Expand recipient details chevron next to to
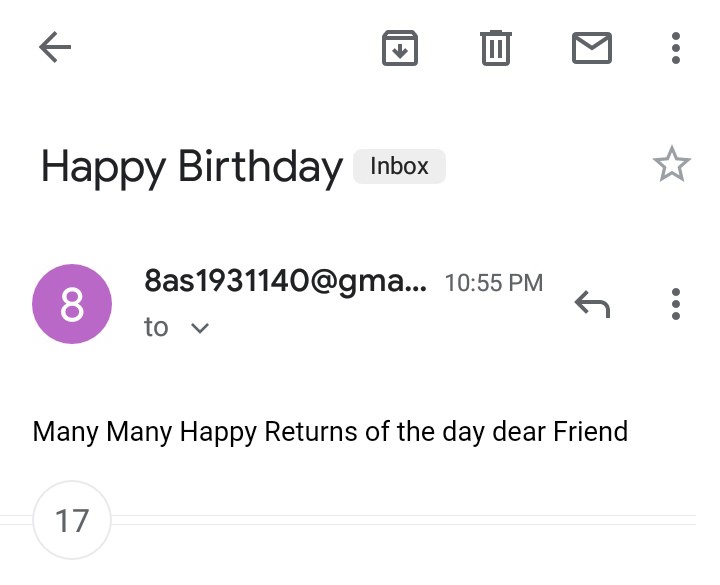The image size is (720, 585). tap(200, 328)
